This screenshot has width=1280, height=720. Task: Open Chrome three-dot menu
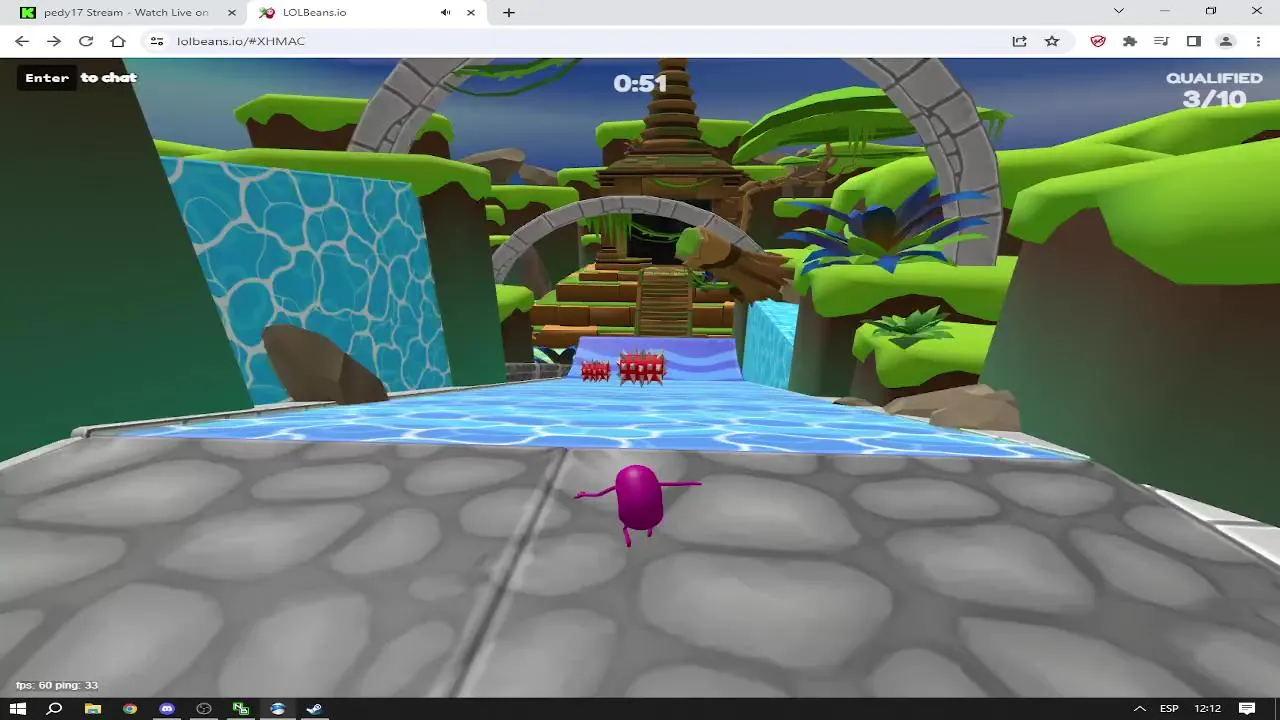pos(1256,41)
